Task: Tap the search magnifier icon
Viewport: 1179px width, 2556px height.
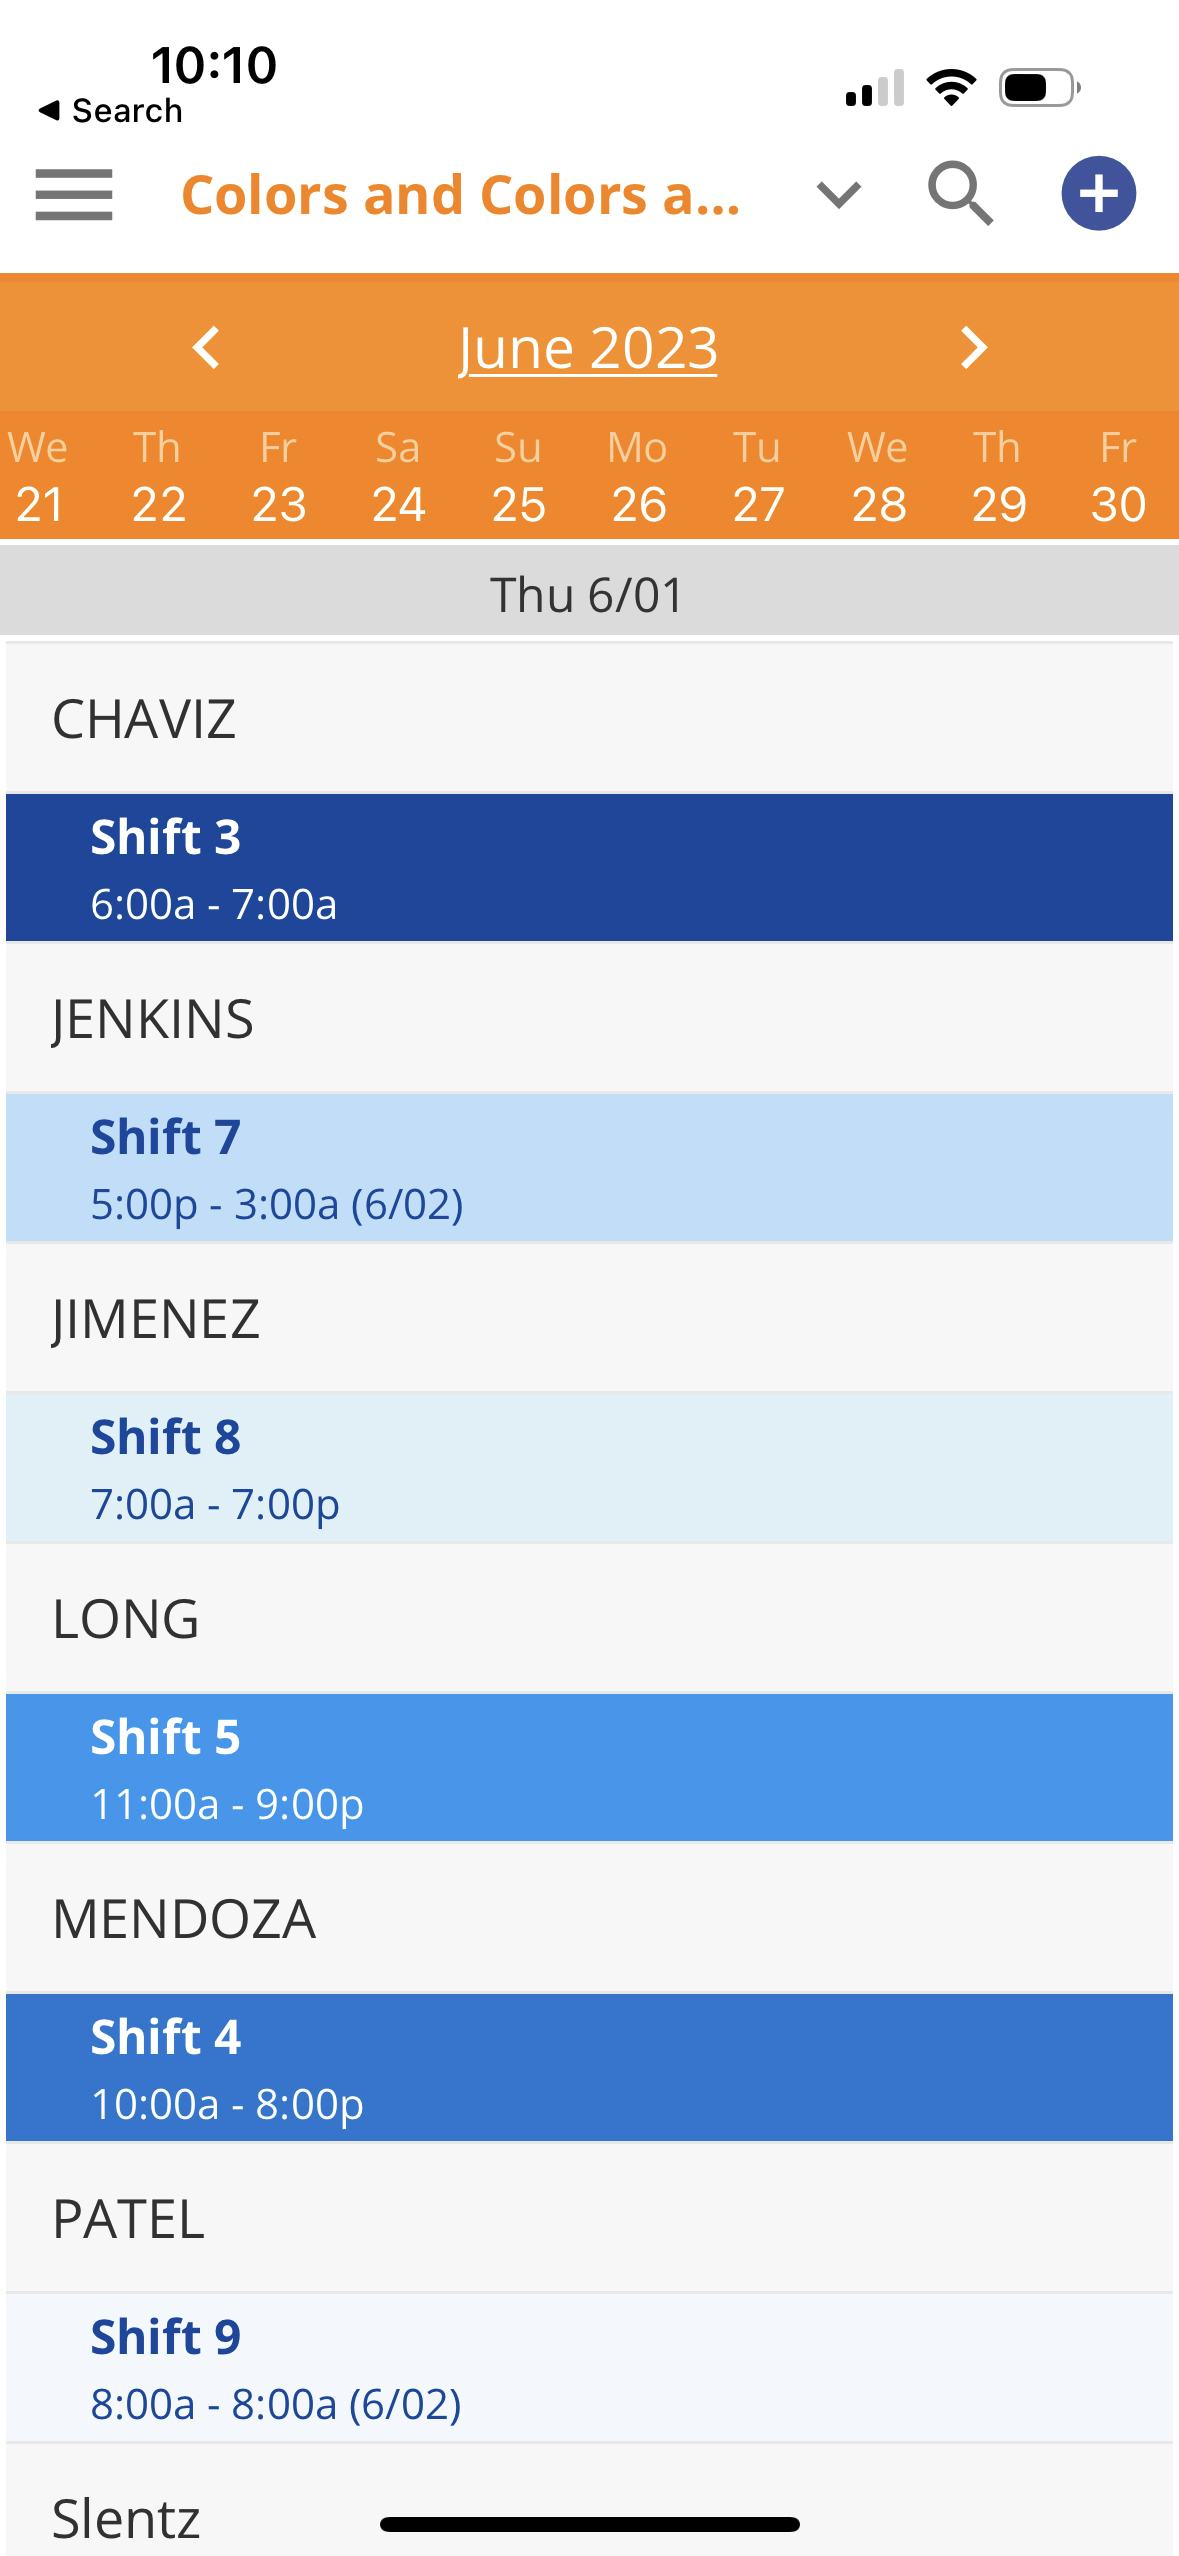Action: click(960, 194)
